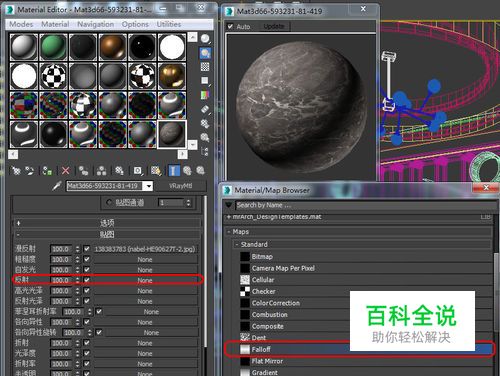Screen dimensions: 500x376
Task: Toggle the 漫反射 map enable checkbox
Action: click(87, 249)
